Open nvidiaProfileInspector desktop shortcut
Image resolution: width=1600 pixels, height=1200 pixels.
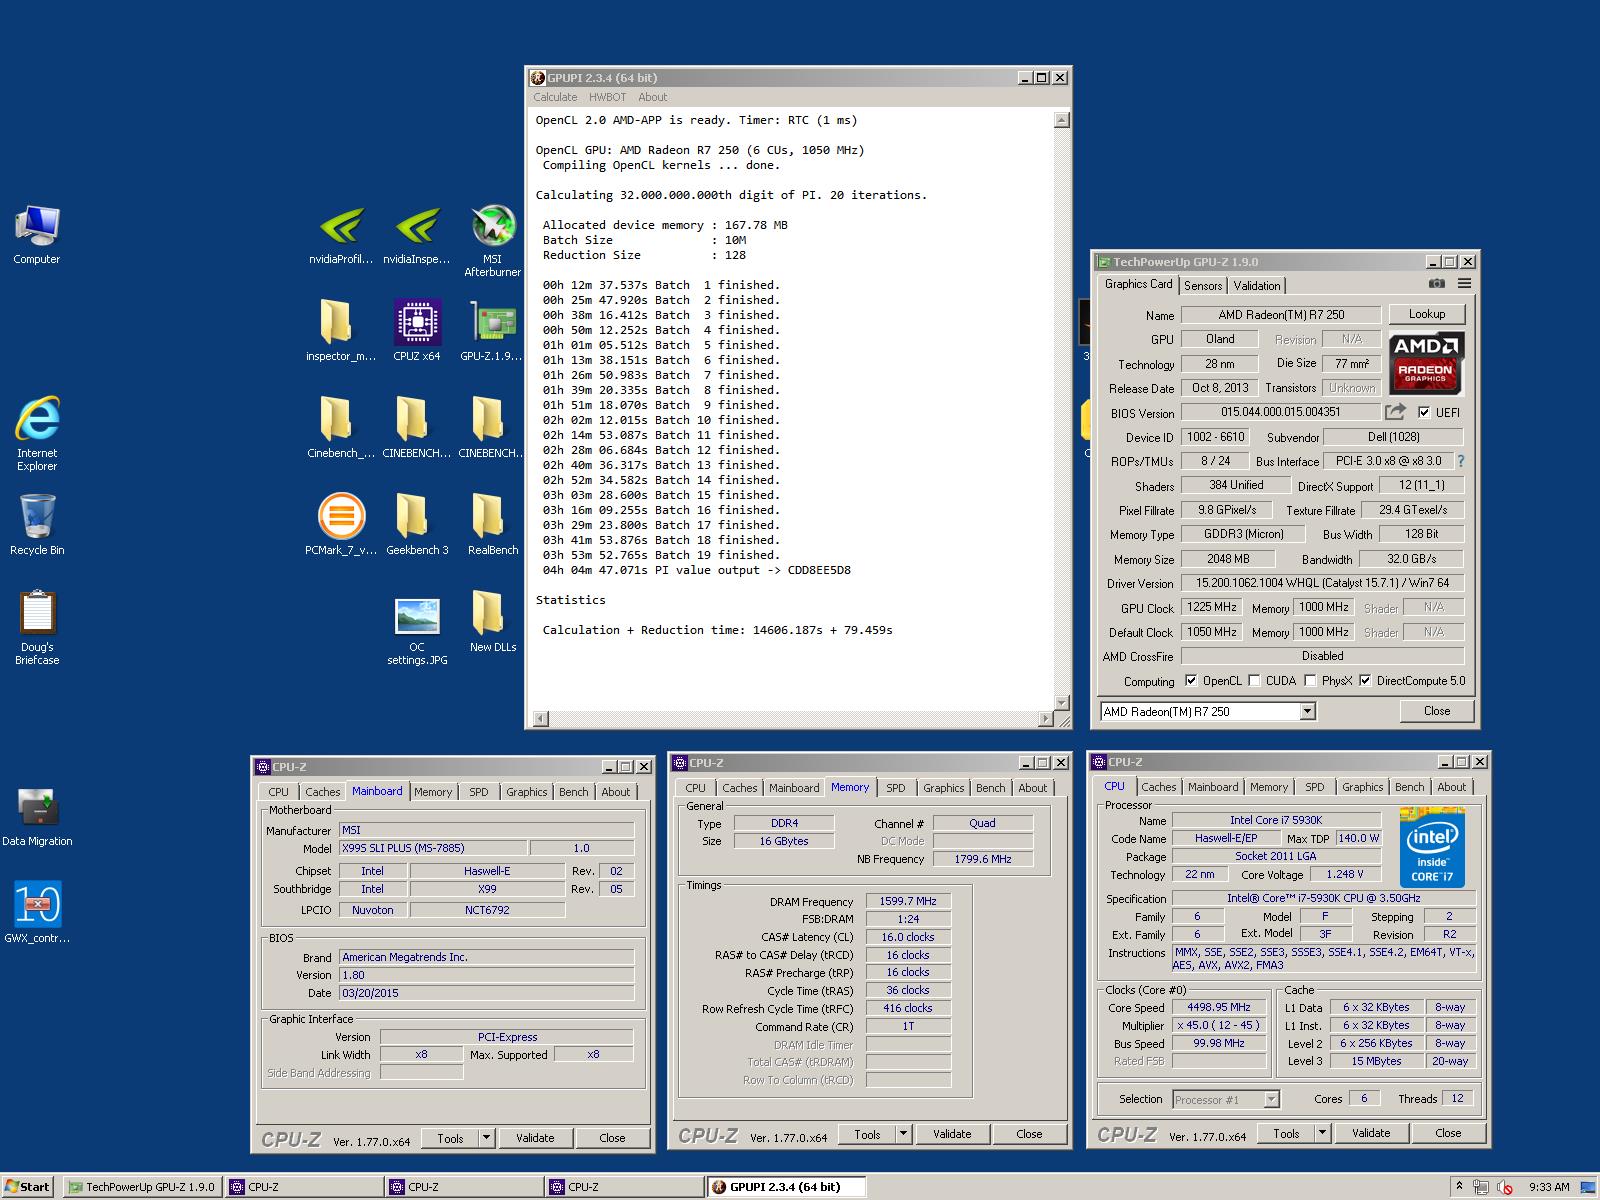click(x=341, y=236)
